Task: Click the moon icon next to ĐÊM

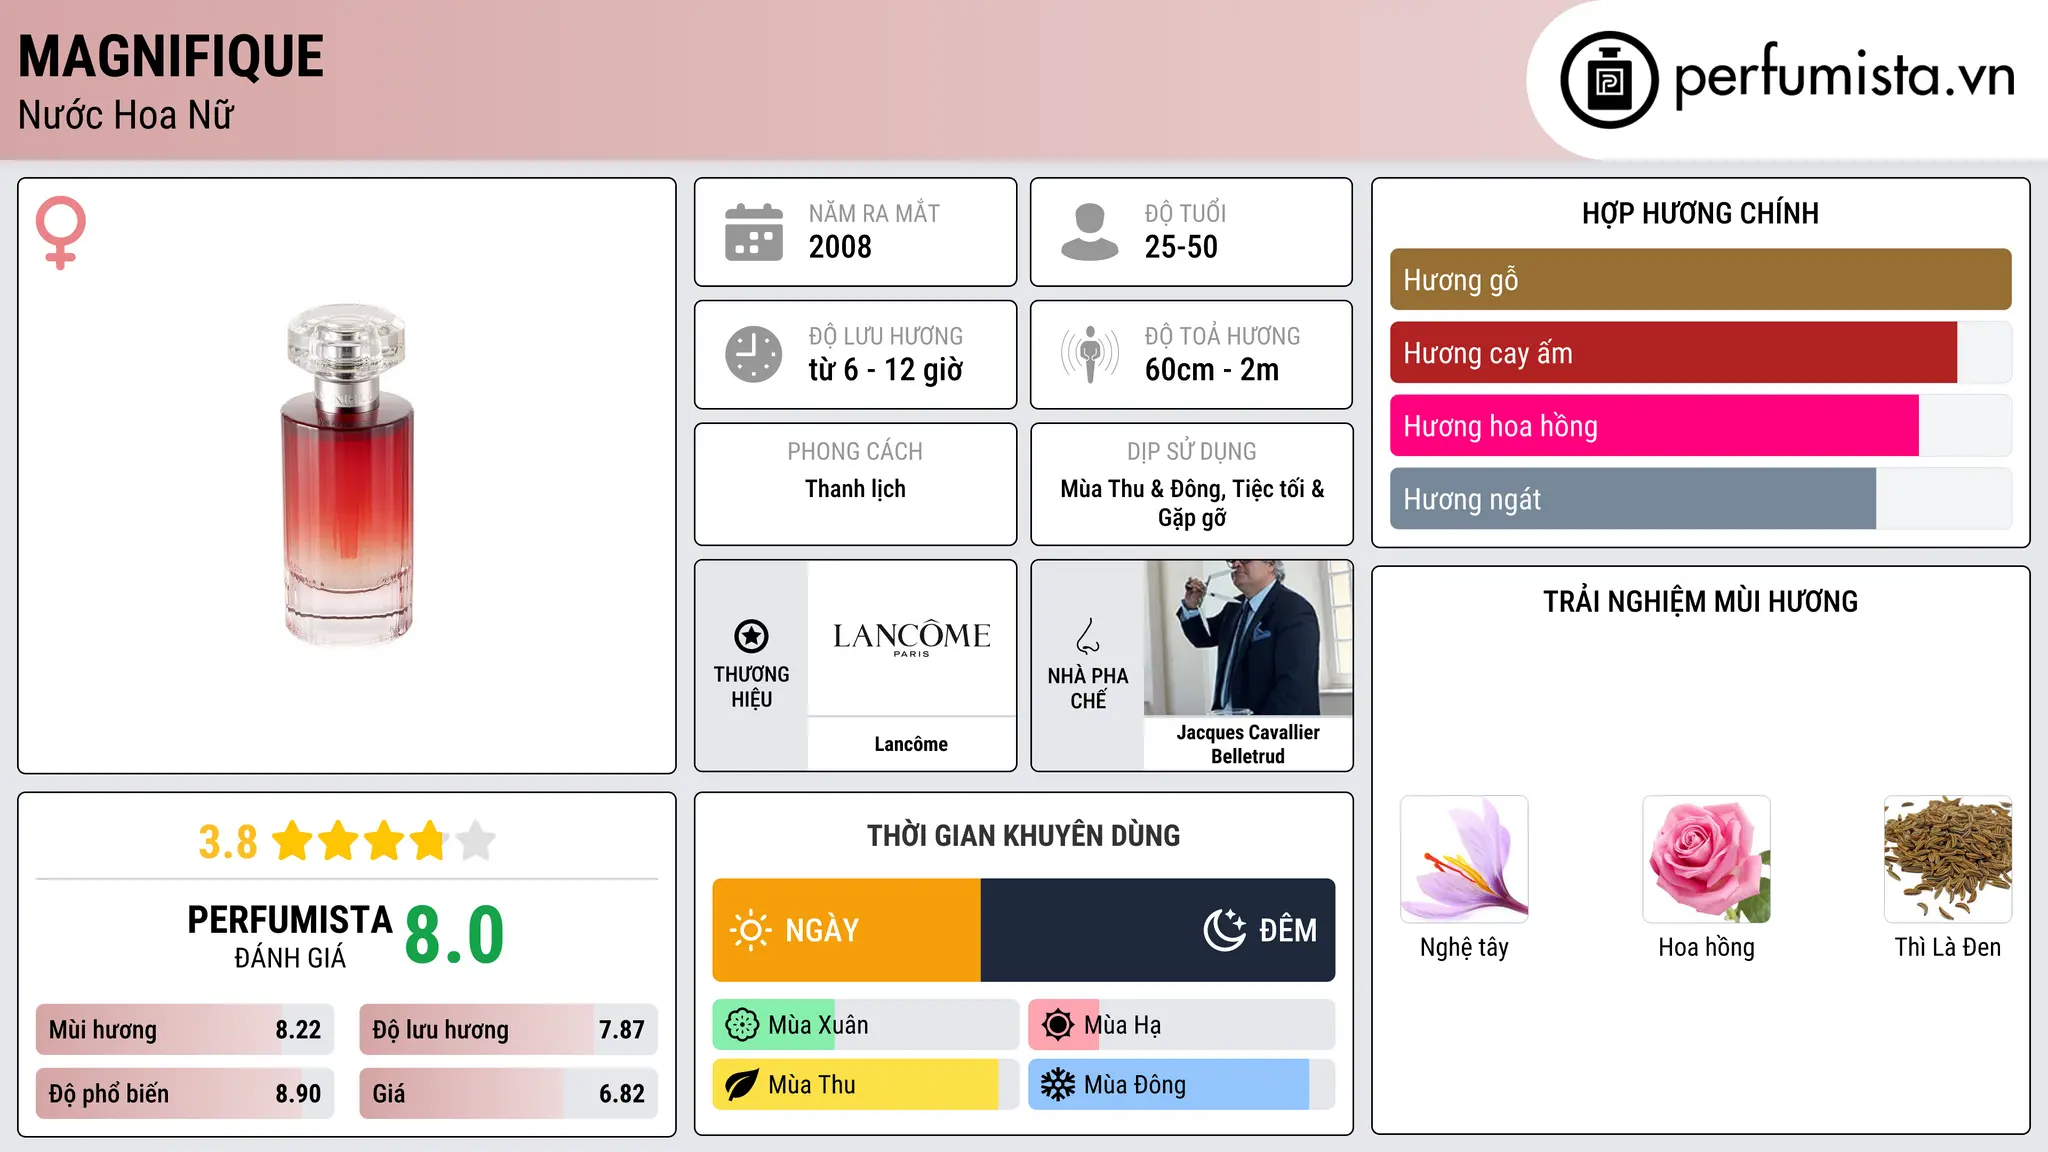Action: [x=1224, y=930]
